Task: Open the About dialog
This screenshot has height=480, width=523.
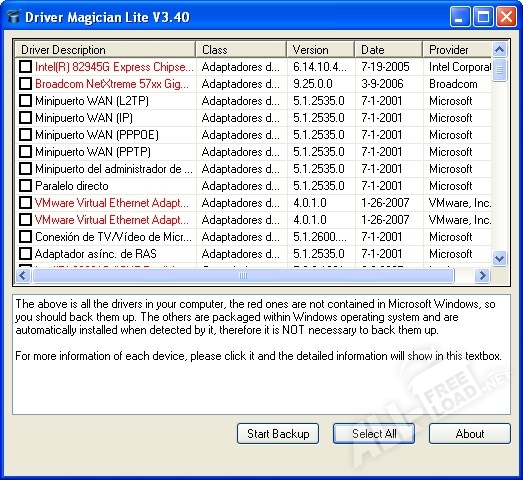Action: (470, 434)
